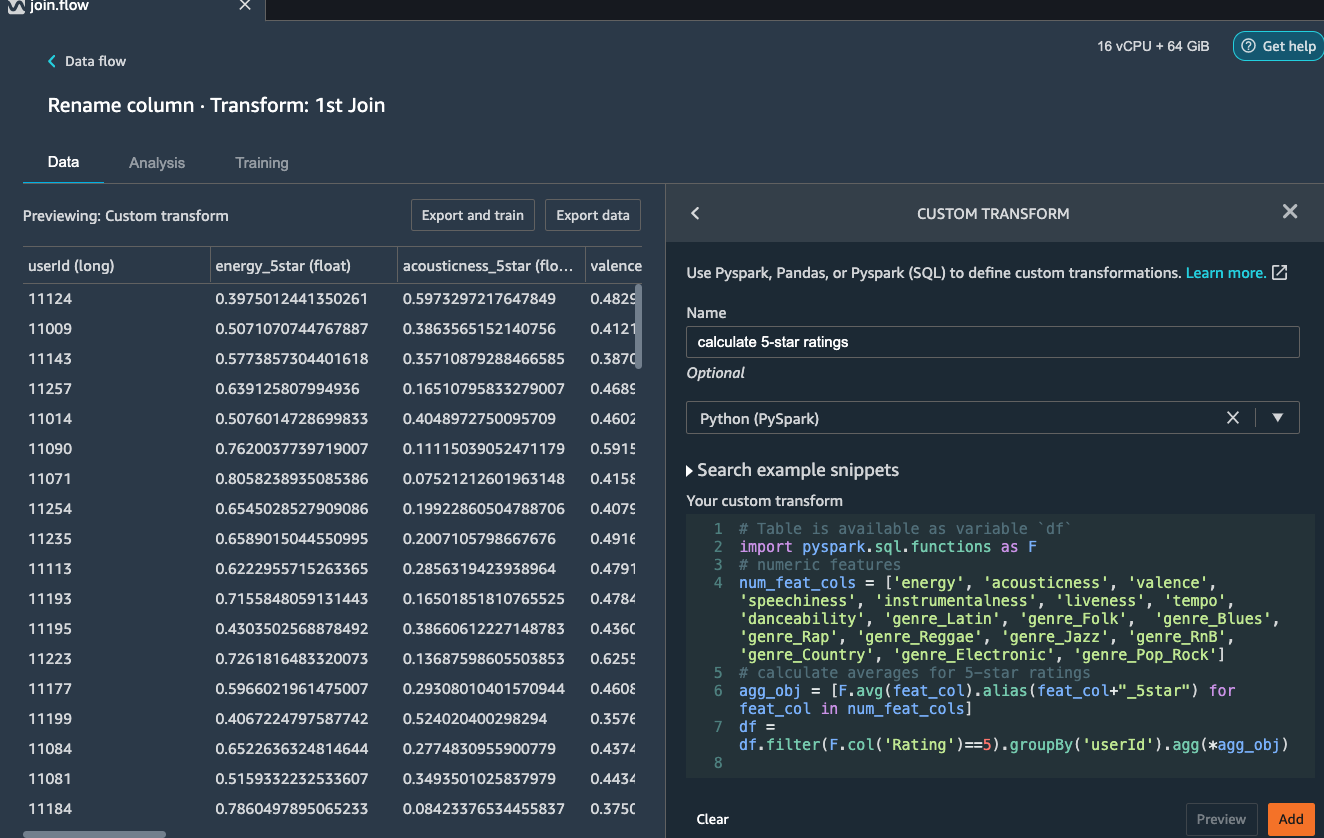Click the Add button

pyautogui.click(x=1291, y=819)
